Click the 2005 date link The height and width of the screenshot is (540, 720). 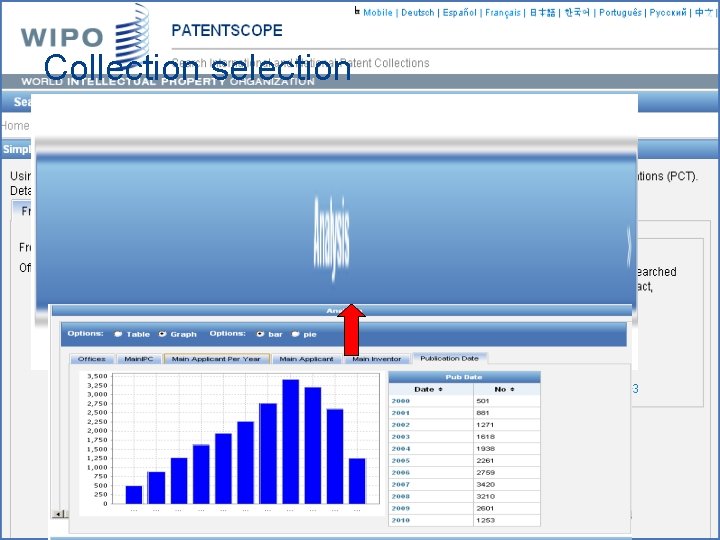pos(400,461)
